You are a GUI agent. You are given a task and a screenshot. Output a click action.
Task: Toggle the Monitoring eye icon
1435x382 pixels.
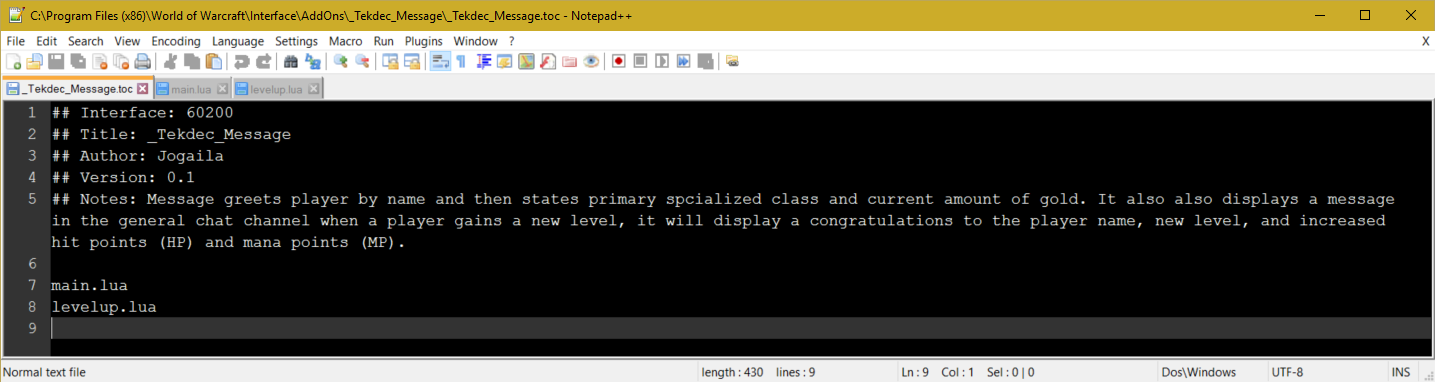(592, 61)
